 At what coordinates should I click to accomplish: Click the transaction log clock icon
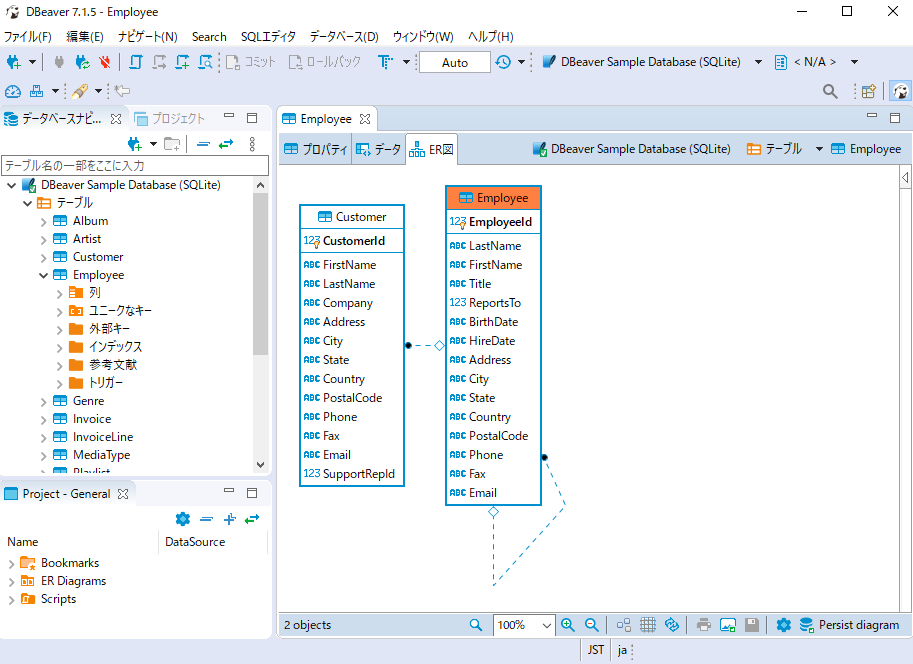tap(503, 62)
